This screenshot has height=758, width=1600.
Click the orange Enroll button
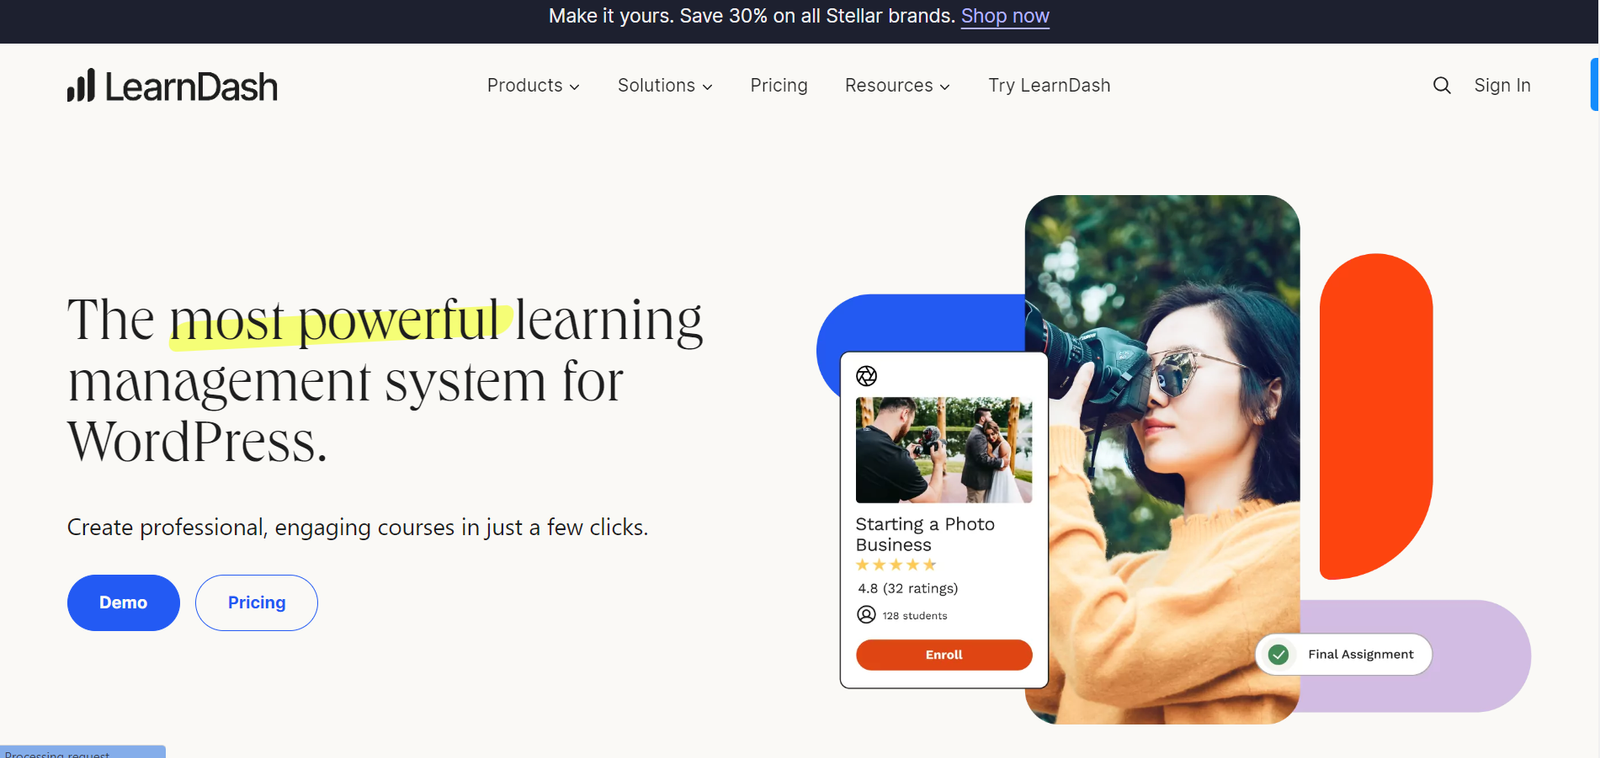[944, 654]
